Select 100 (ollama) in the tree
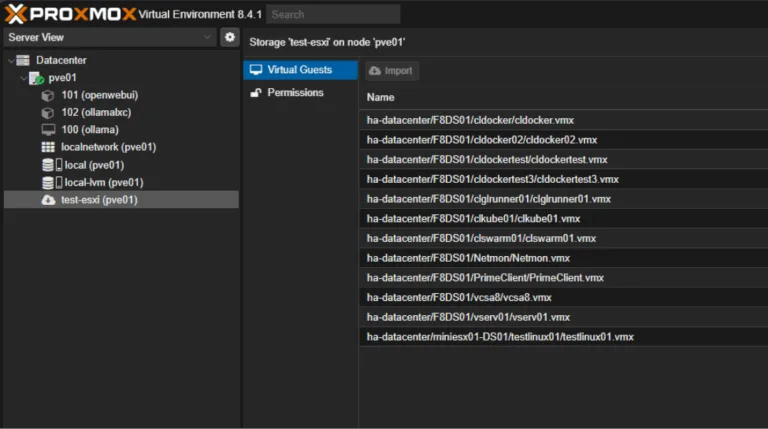768x429 pixels. (90, 130)
